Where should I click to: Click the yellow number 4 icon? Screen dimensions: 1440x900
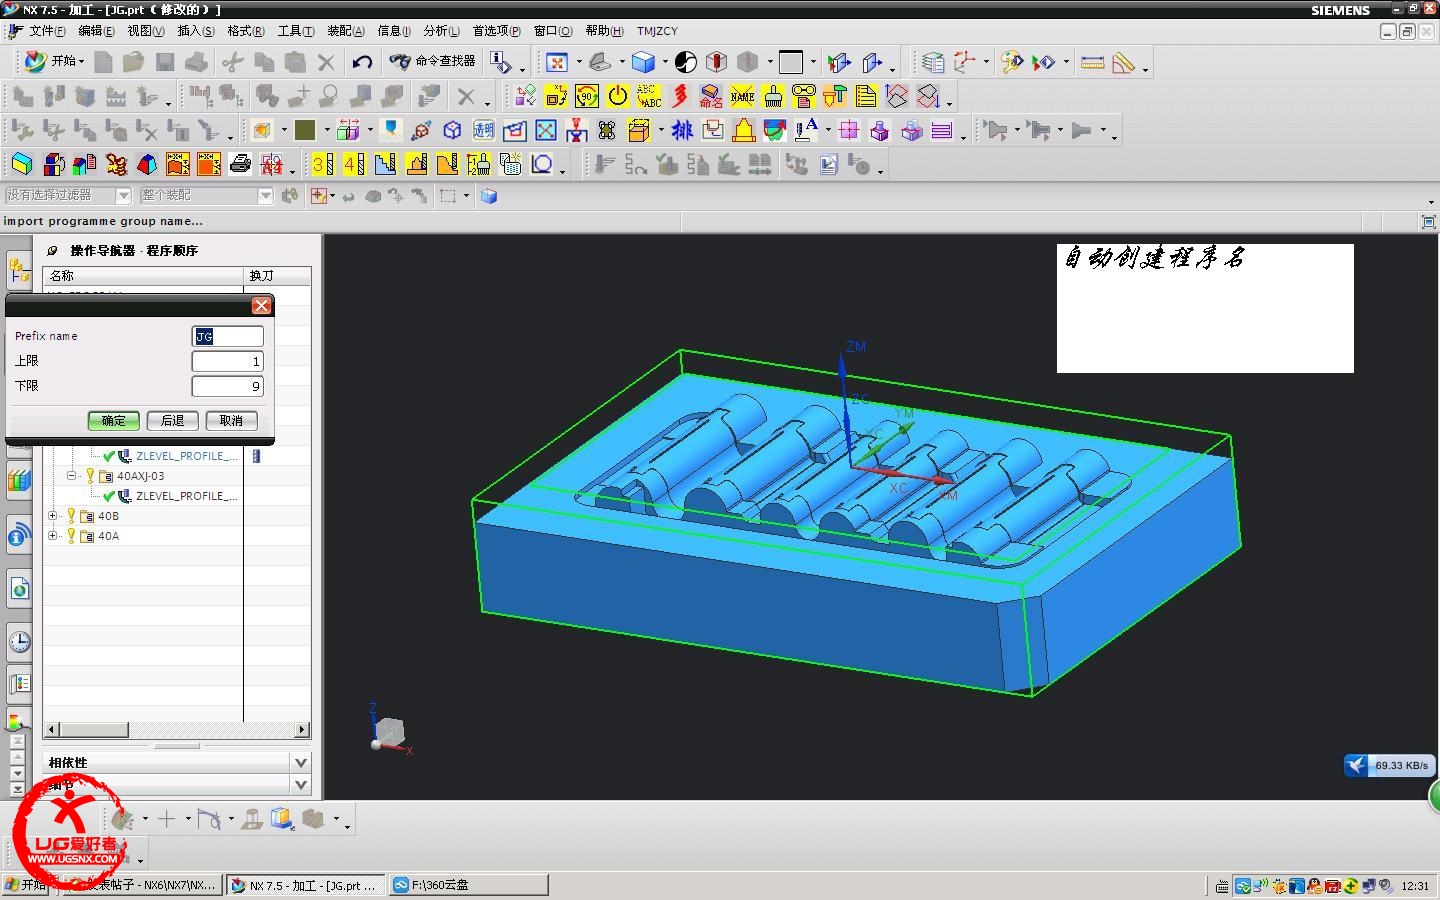coord(353,164)
